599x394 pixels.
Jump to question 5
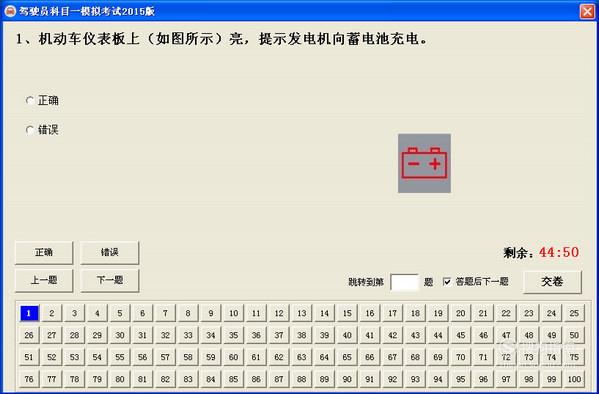point(120,313)
